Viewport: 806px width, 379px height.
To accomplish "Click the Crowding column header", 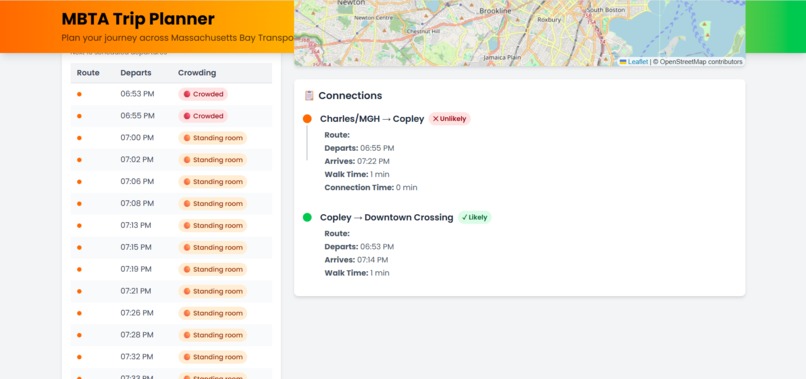I will 197,73.
